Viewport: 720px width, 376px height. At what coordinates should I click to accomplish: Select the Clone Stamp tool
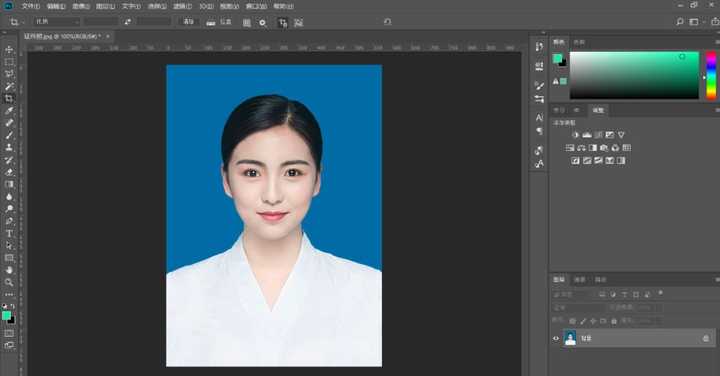[x=9, y=147]
